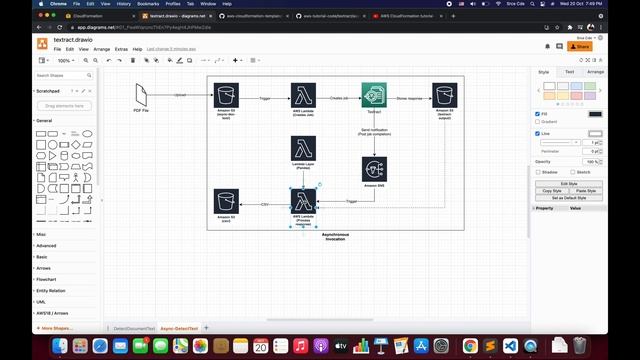Collapse the General shapes section
The height and width of the screenshot is (360, 640).
44,121
